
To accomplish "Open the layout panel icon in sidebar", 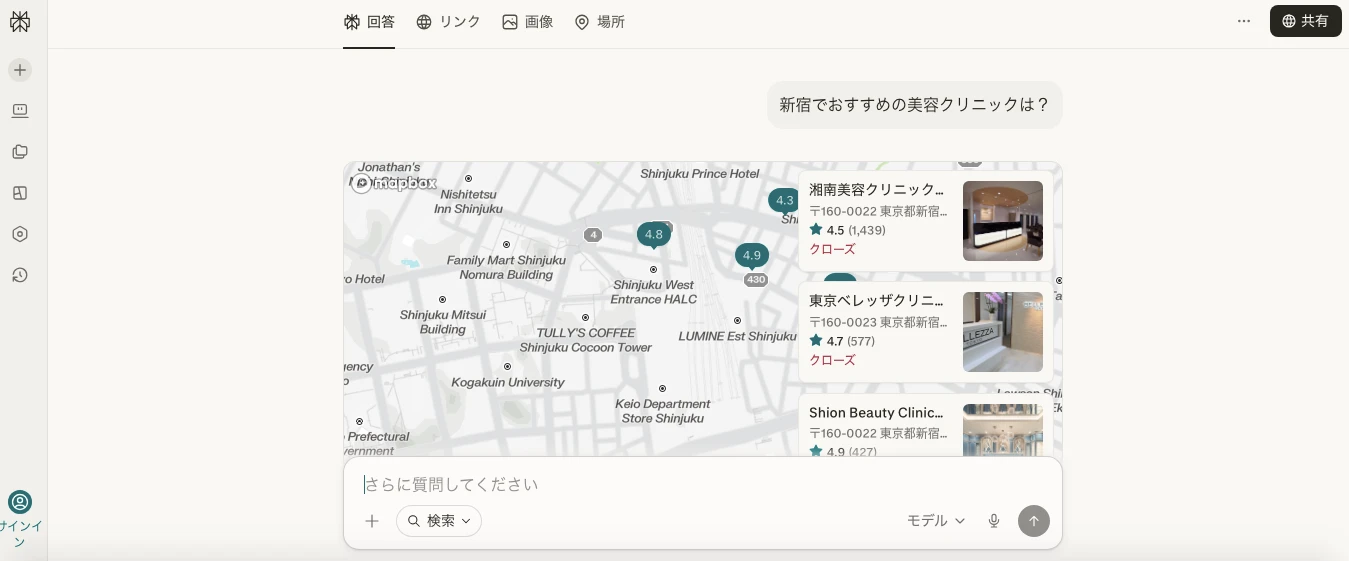I will point(20,193).
